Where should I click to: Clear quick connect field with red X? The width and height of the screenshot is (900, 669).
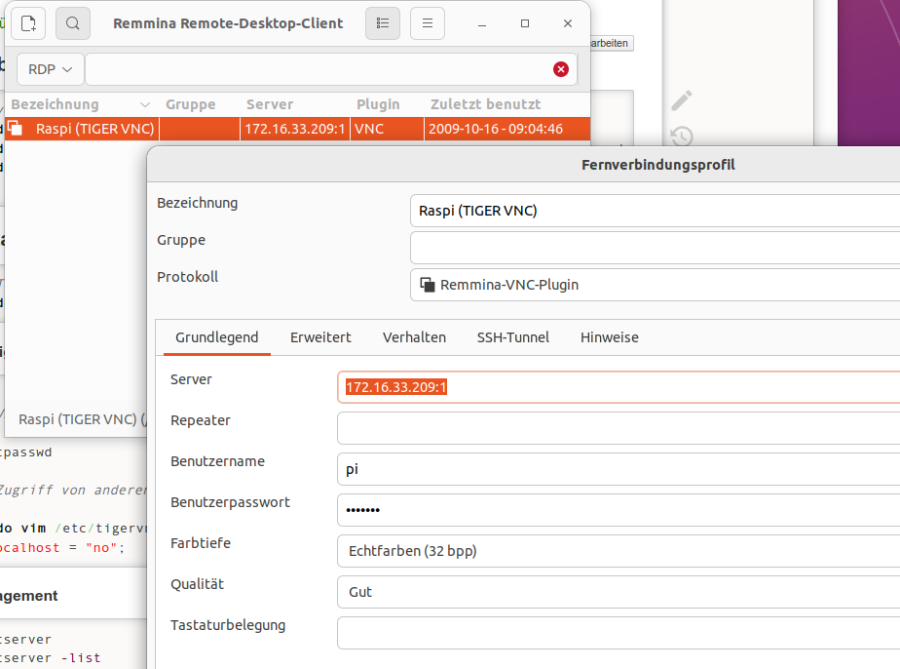tap(561, 69)
